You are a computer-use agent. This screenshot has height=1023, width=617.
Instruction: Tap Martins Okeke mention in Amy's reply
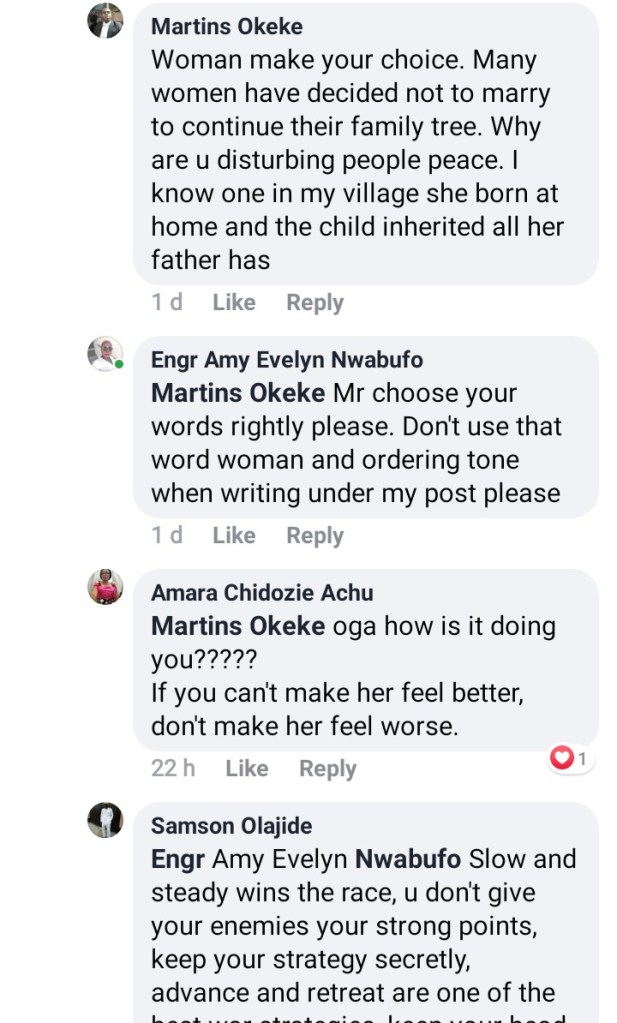(238, 393)
